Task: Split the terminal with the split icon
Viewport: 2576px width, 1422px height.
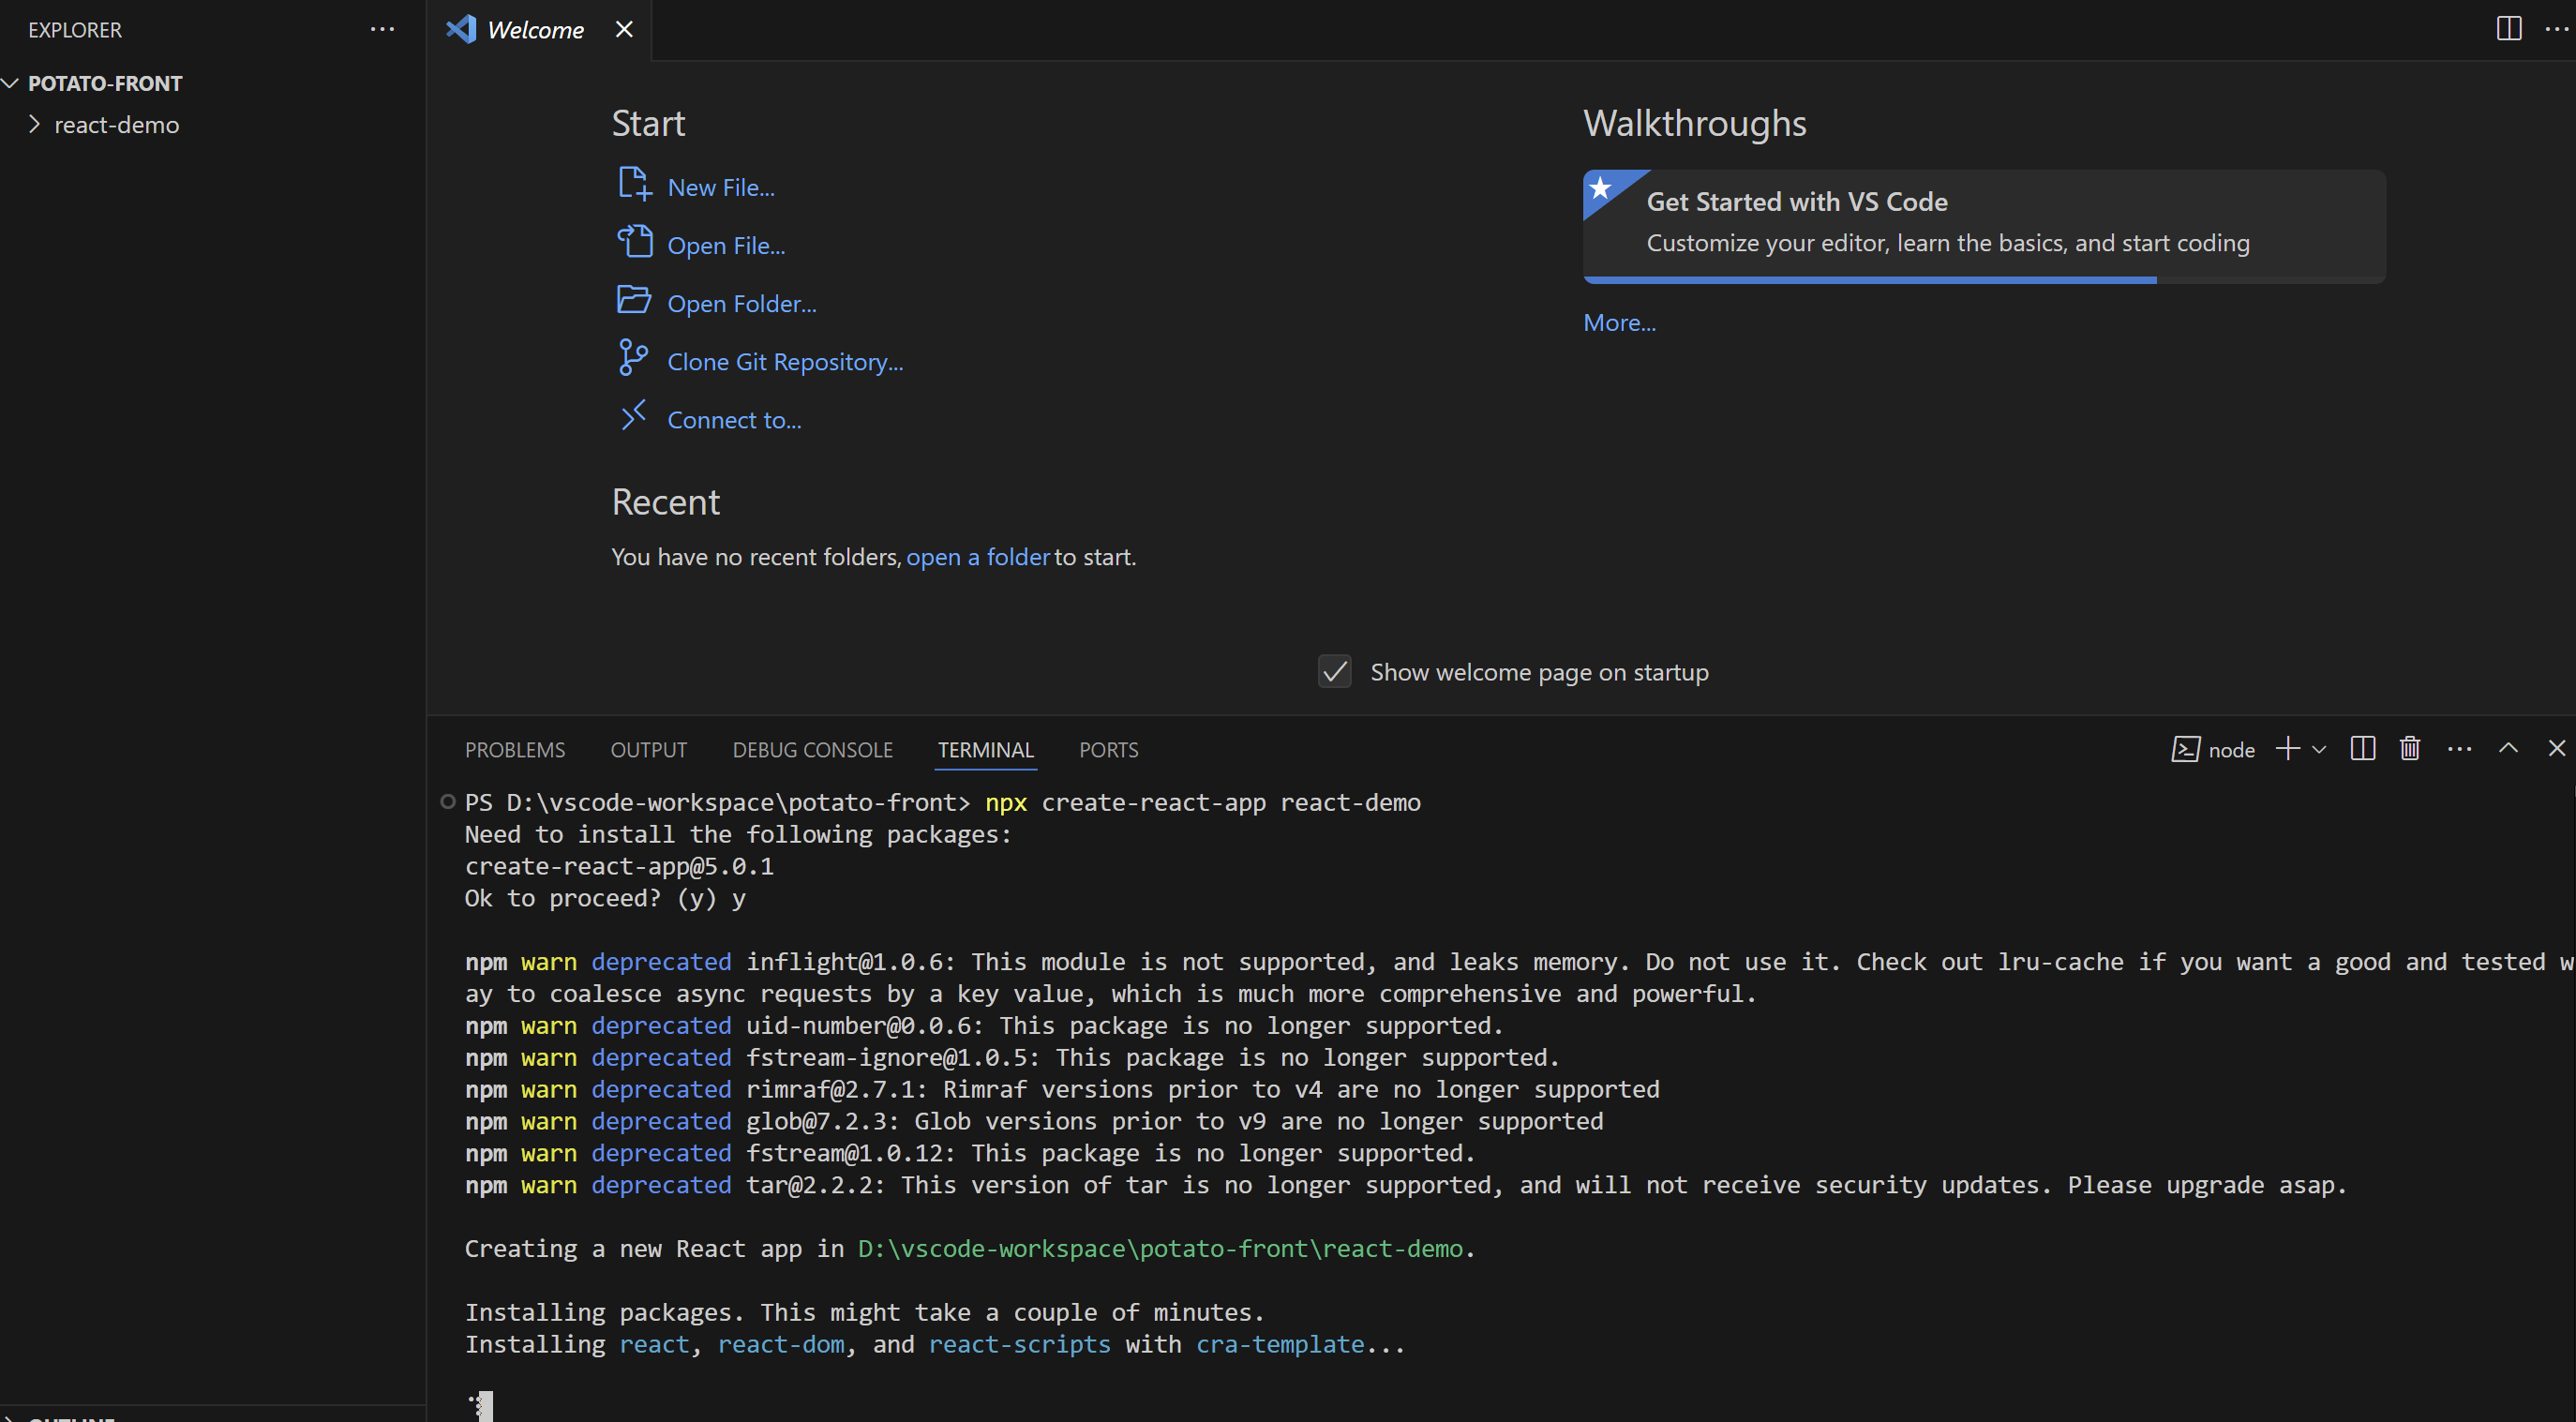Action: click(x=2362, y=749)
